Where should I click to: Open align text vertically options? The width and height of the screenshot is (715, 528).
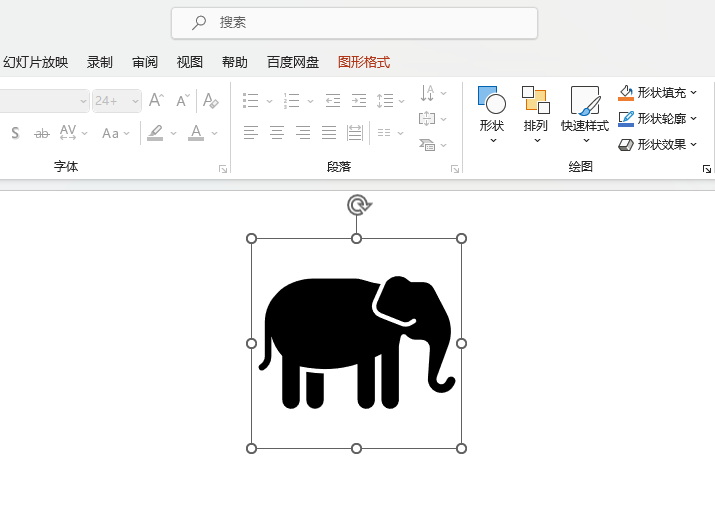(x=433, y=119)
